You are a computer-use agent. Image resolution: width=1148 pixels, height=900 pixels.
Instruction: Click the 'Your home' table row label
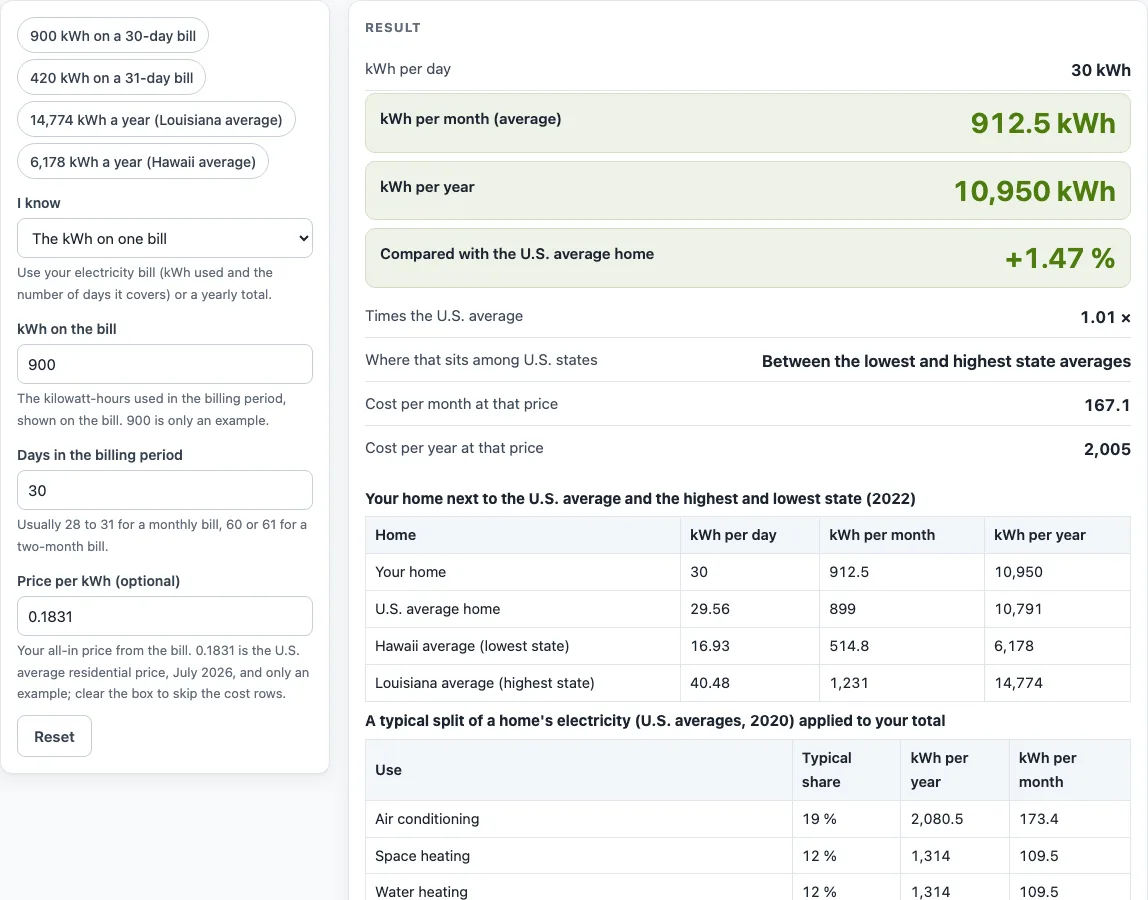point(410,572)
